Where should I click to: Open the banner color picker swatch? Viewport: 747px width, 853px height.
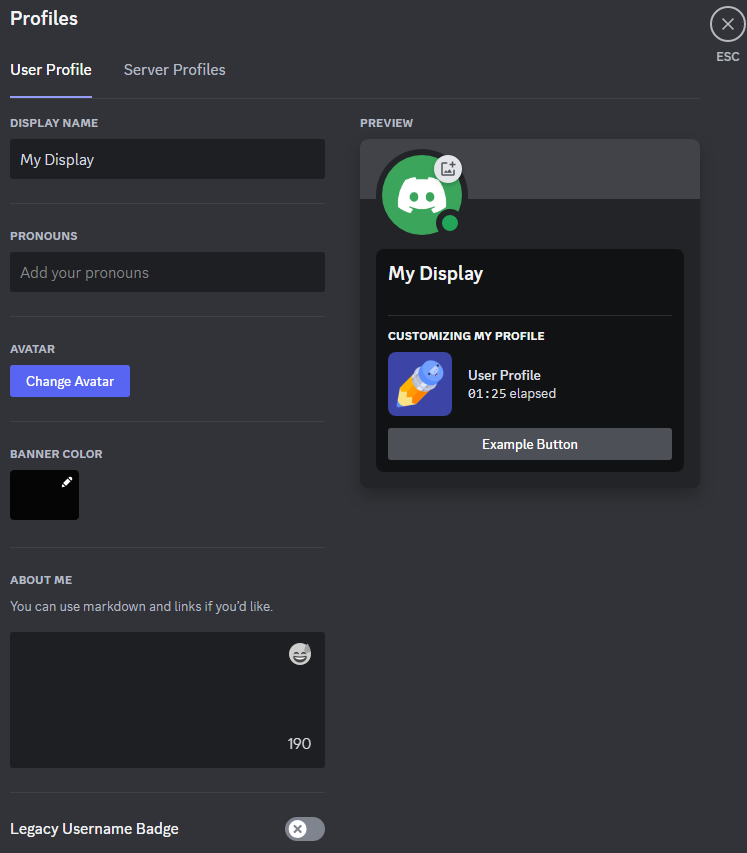[44, 495]
